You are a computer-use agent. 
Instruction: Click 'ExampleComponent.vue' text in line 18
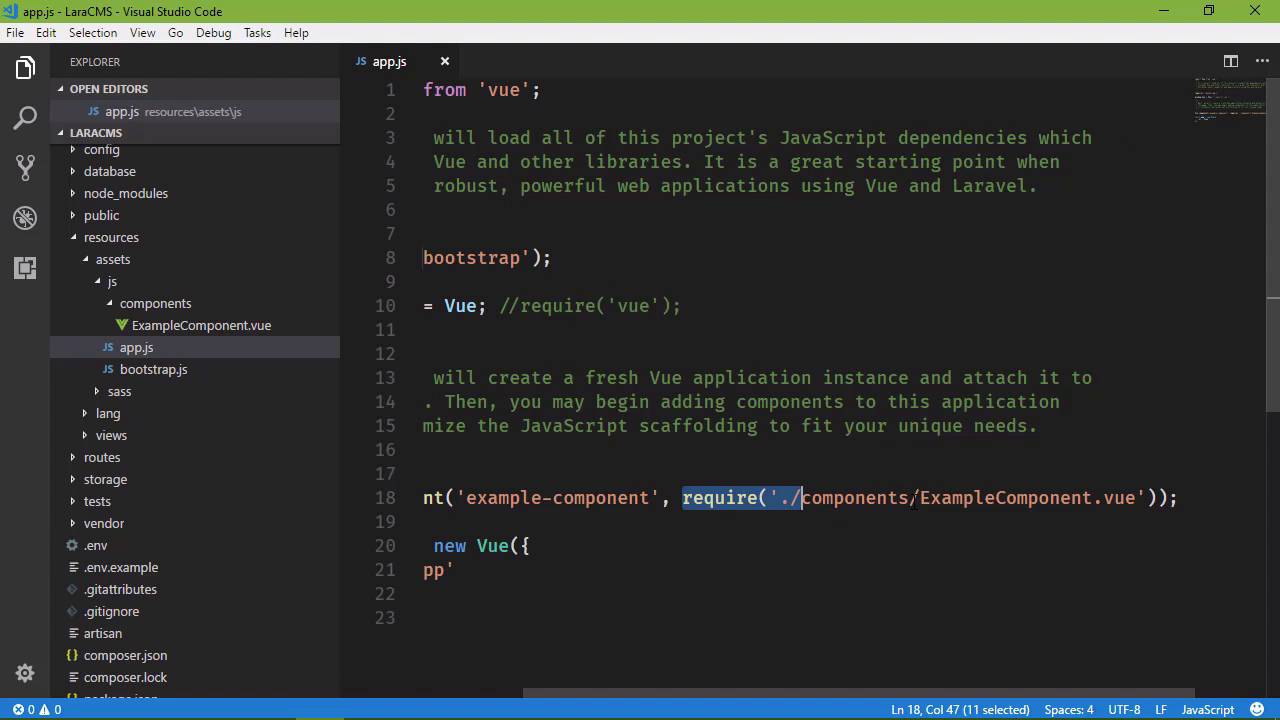coord(1027,497)
